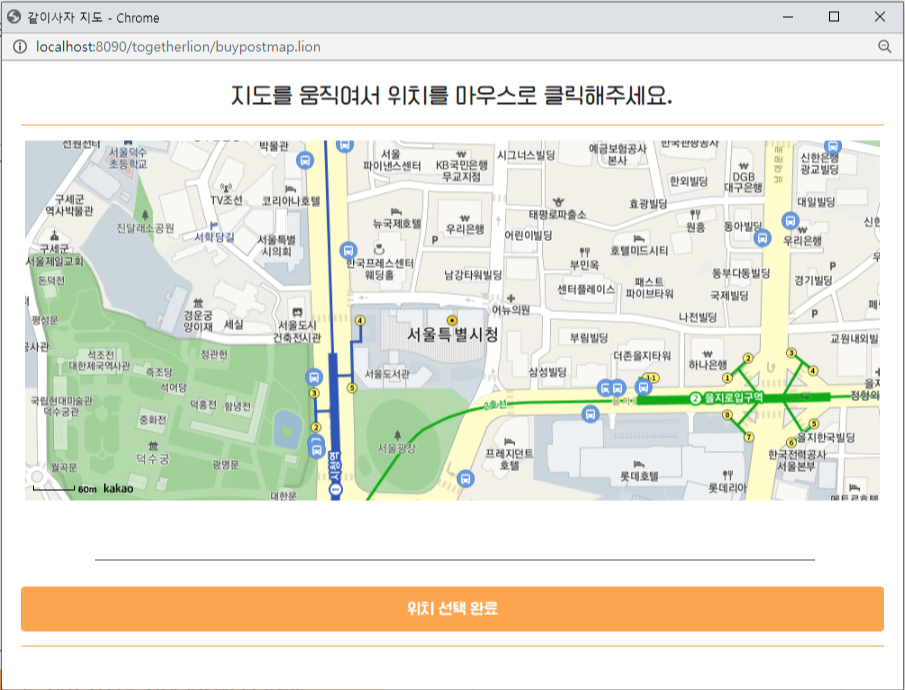Click the 서울도시 건축전시관 label

tap(297, 331)
